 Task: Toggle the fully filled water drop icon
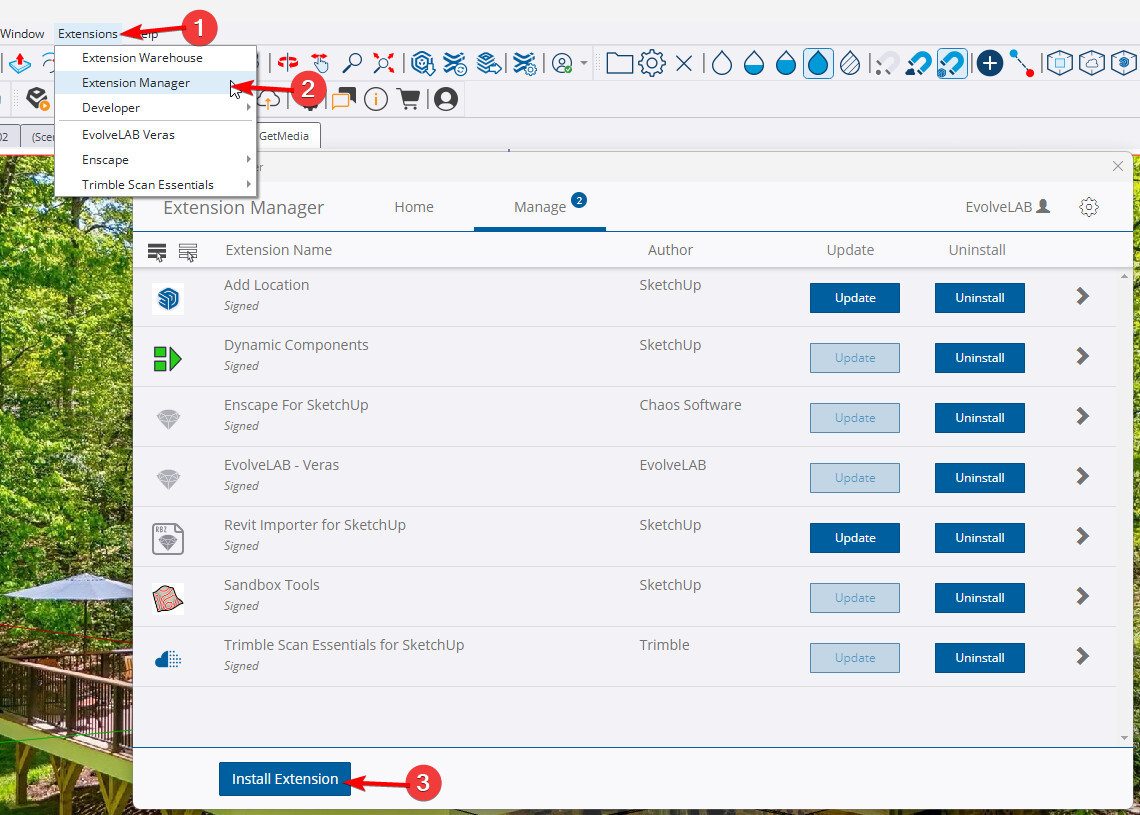[x=818, y=63]
